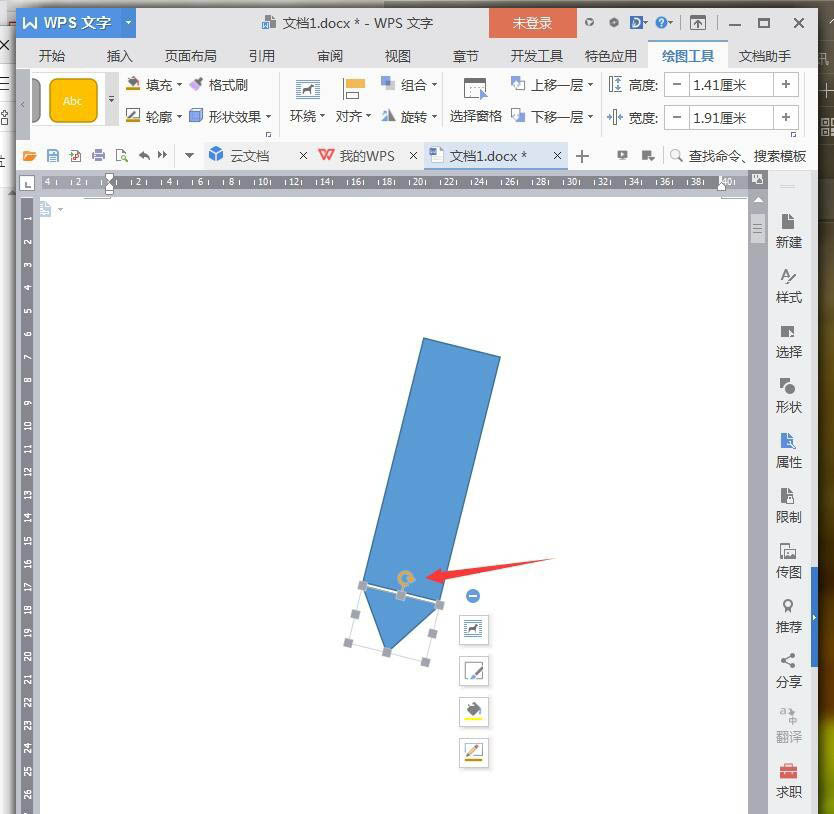Screen dimensions: 834x814
Task: Open the 填充 fill dropdown
Action: 154,85
